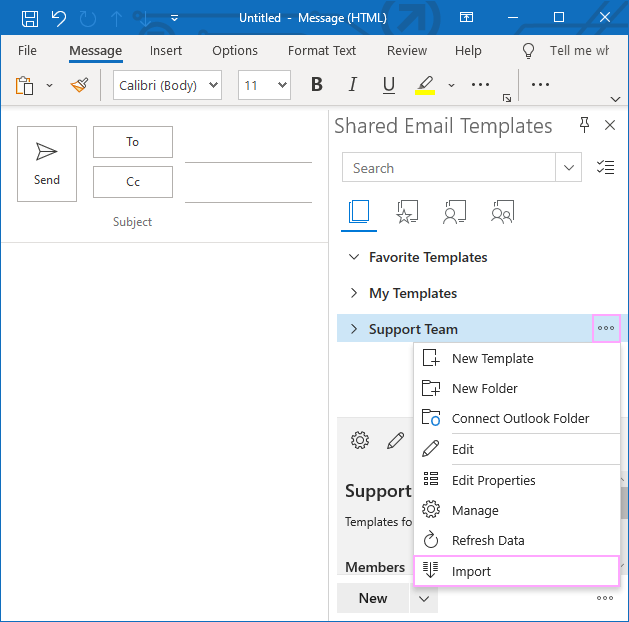Image resolution: width=629 pixels, height=622 pixels.
Task: Click the Send button
Action: pyautogui.click(x=47, y=164)
